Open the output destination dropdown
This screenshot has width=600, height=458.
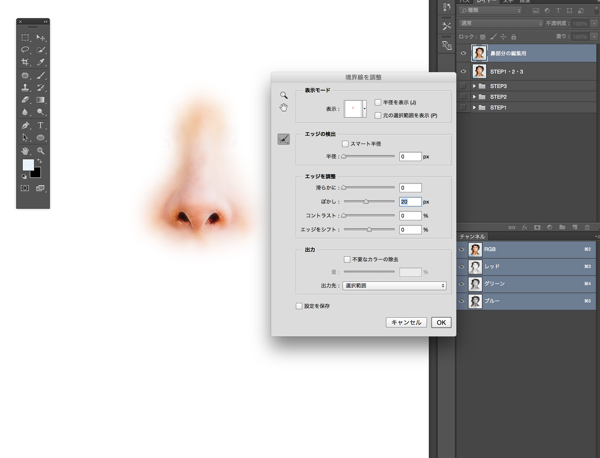pos(395,285)
